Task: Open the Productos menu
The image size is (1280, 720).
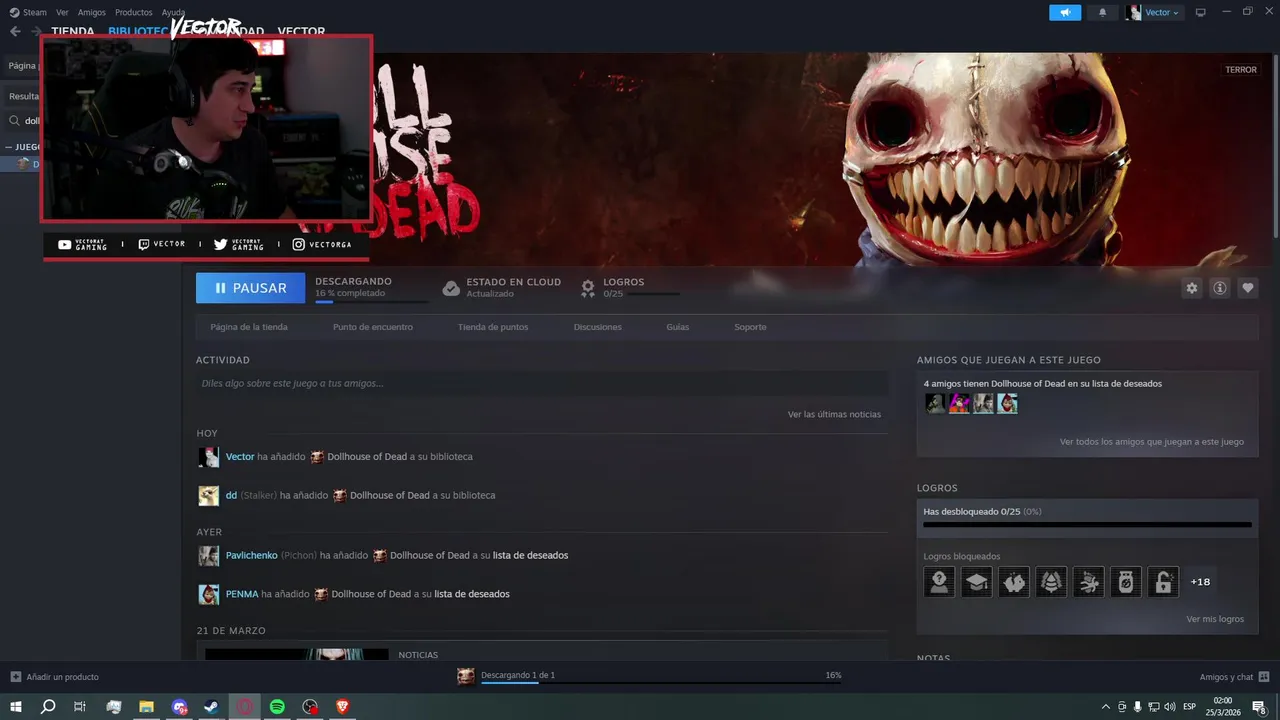Action: [134, 12]
